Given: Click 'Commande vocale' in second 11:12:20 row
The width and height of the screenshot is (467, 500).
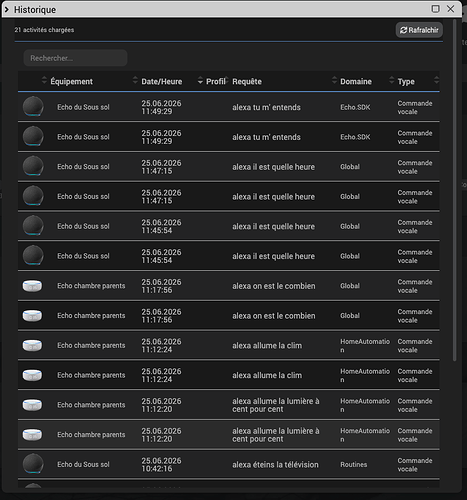Looking at the screenshot, I should [415, 435].
